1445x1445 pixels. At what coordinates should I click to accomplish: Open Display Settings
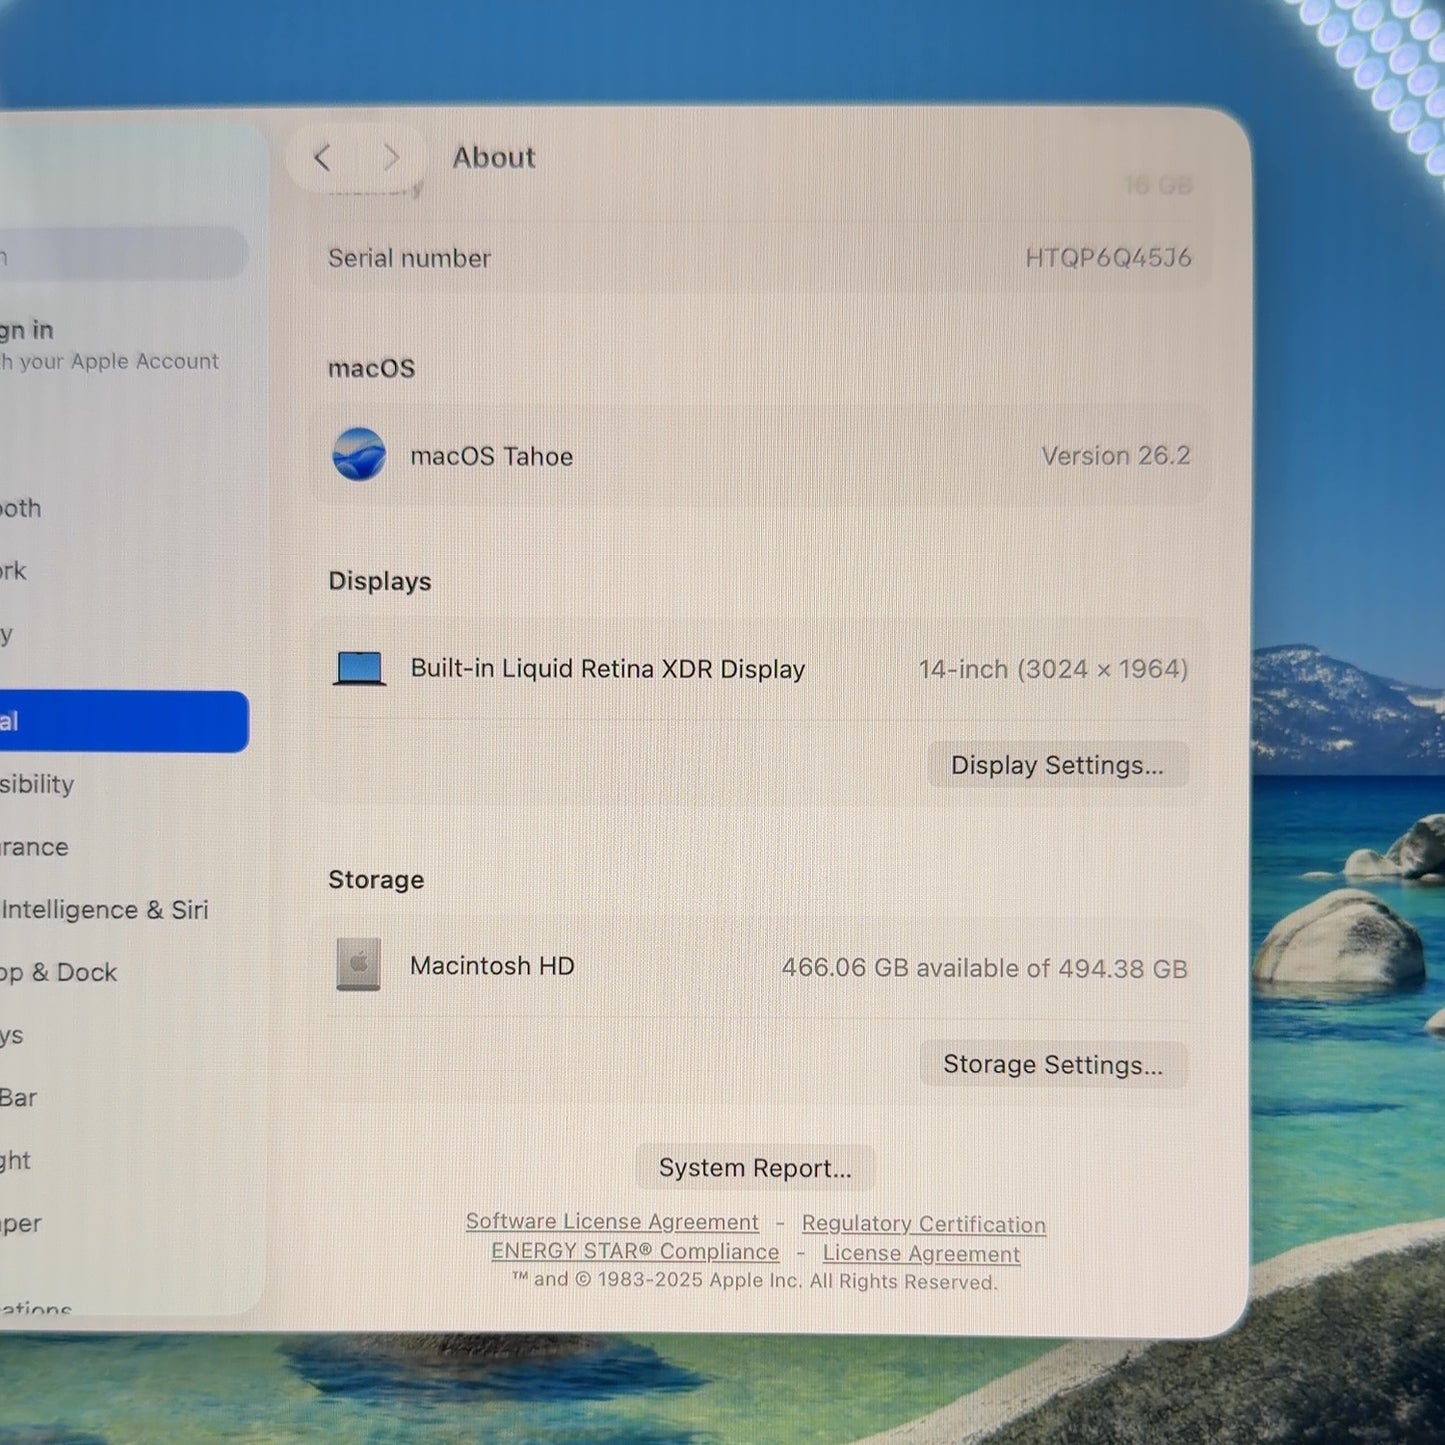pos(1057,765)
